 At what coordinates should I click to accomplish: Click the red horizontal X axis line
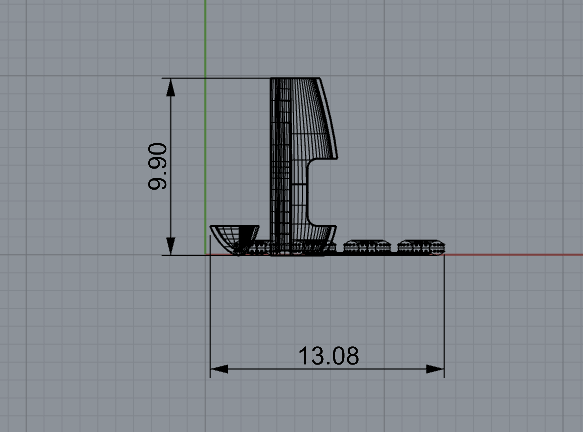[513, 255]
